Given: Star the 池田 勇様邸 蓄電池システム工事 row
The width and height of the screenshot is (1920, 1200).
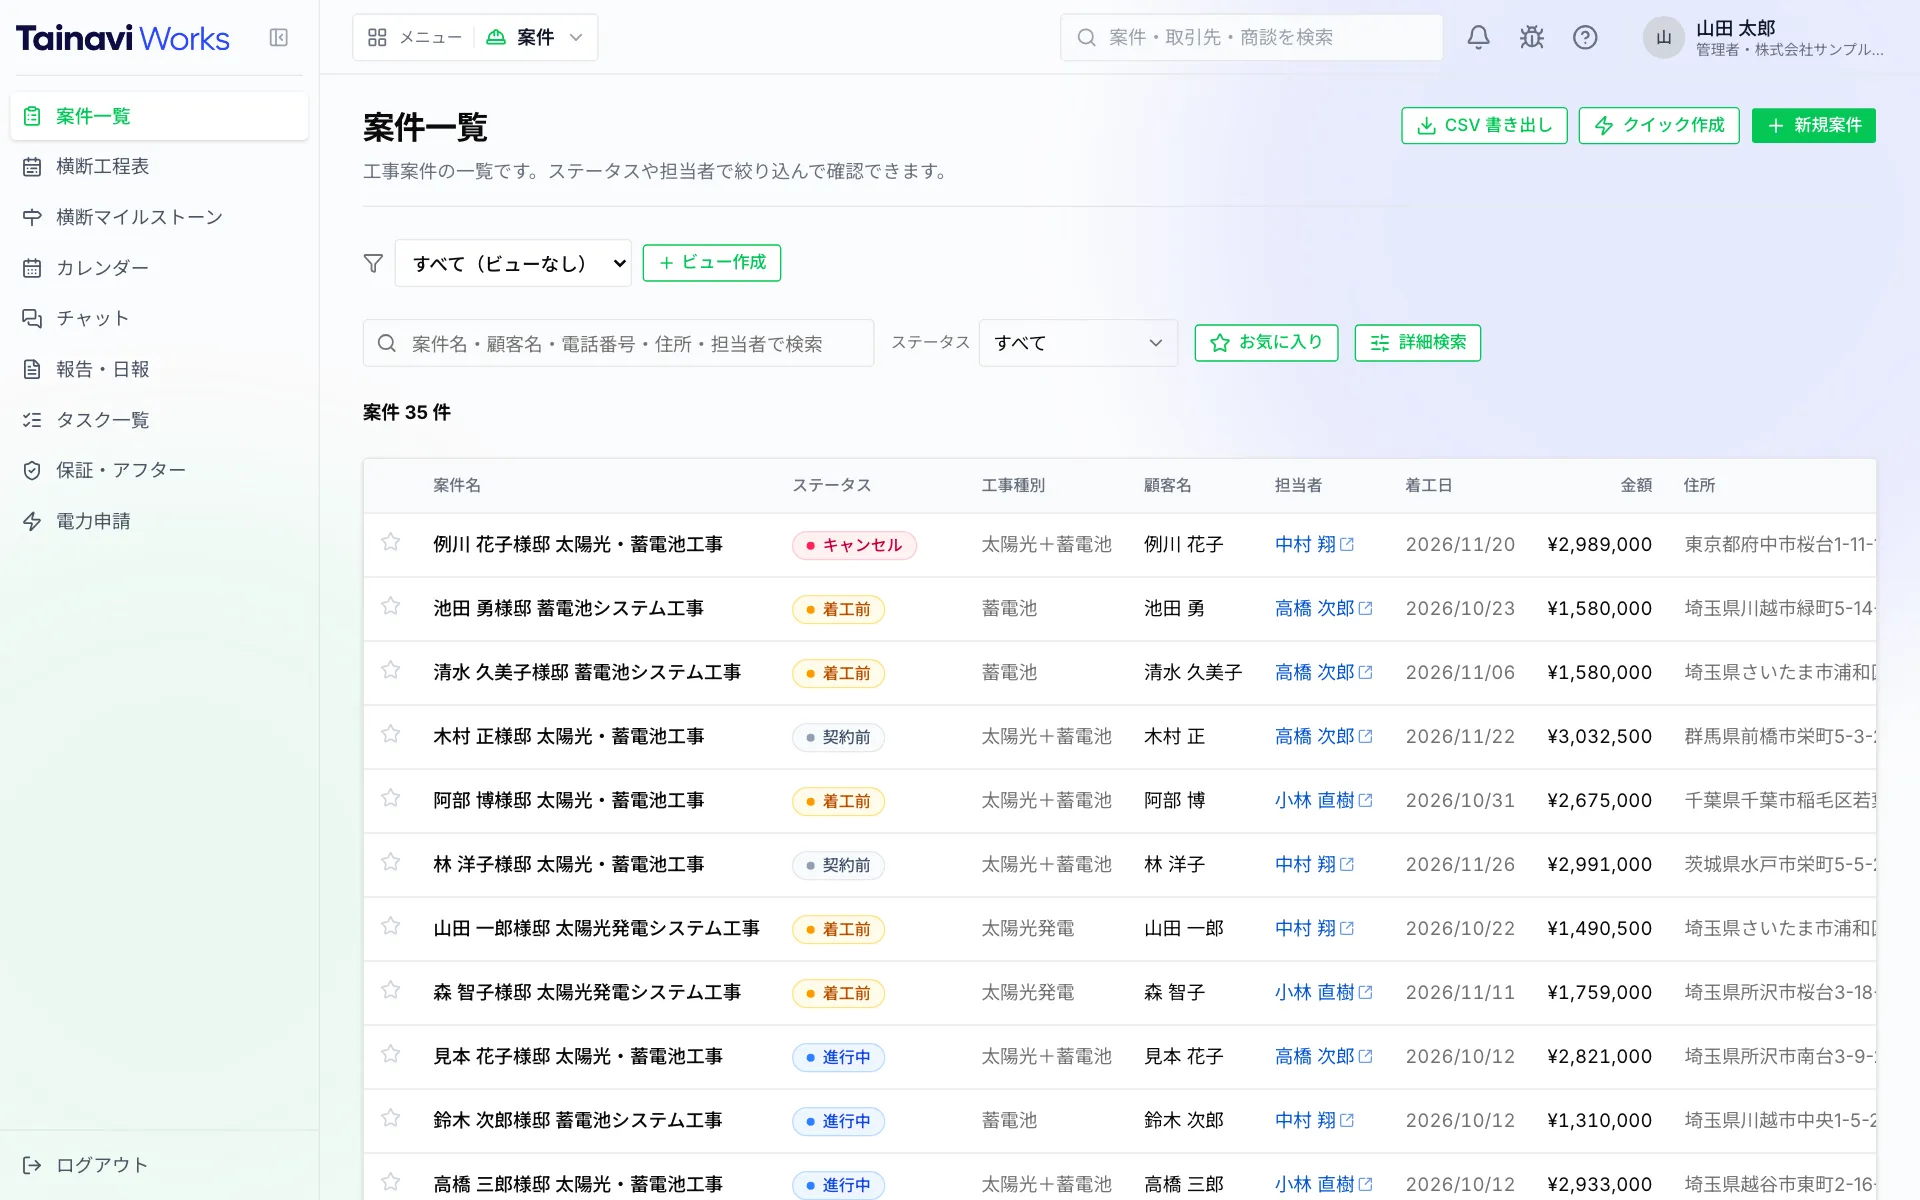Looking at the screenshot, I should click(391, 606).
